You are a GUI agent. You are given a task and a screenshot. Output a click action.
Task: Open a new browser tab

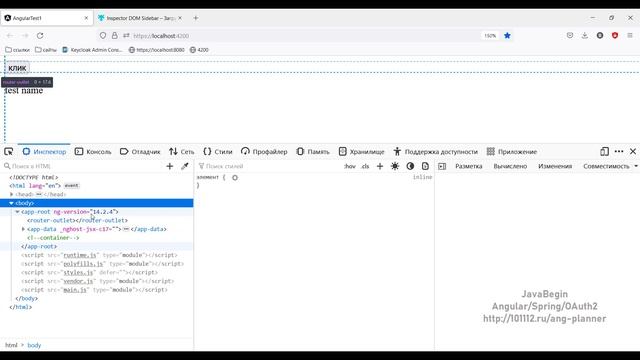tap(196, 18)
